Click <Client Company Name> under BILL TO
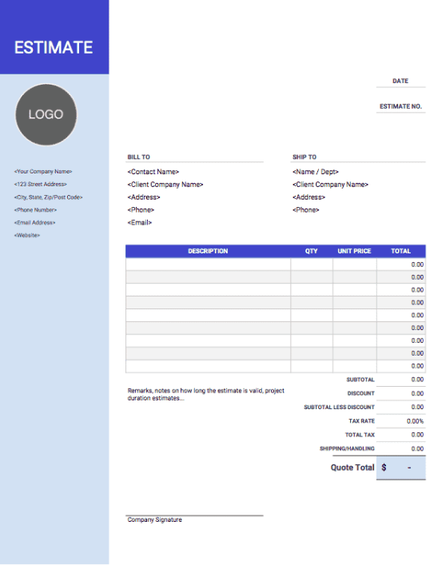 point(165,184)
